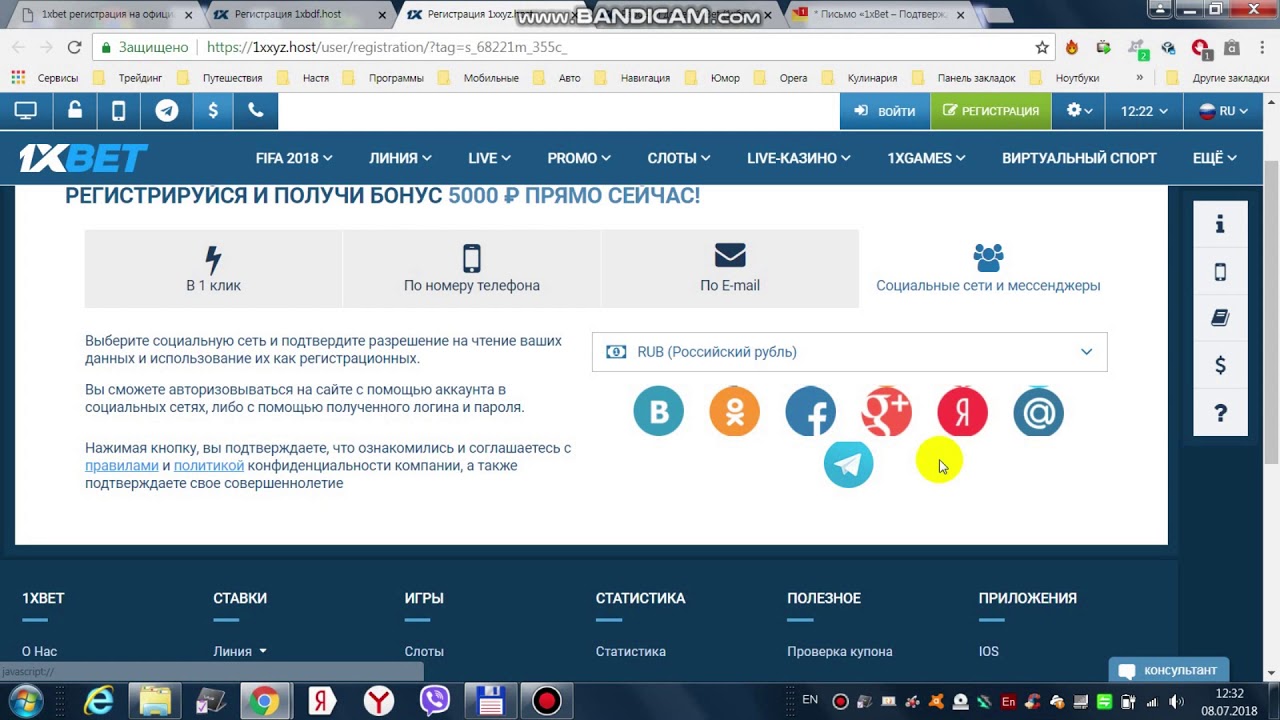Open Windows Start menu
The width and height of the screenshot is (1280, 720).
[x=25, y=701]
